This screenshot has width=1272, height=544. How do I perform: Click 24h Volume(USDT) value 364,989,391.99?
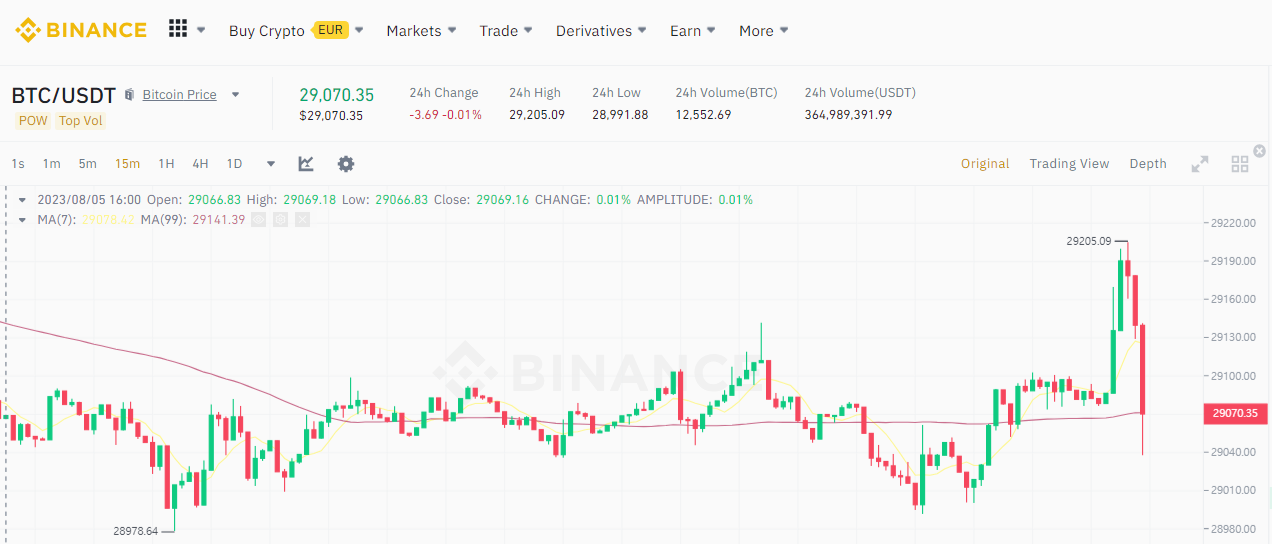tap(848, 115)
